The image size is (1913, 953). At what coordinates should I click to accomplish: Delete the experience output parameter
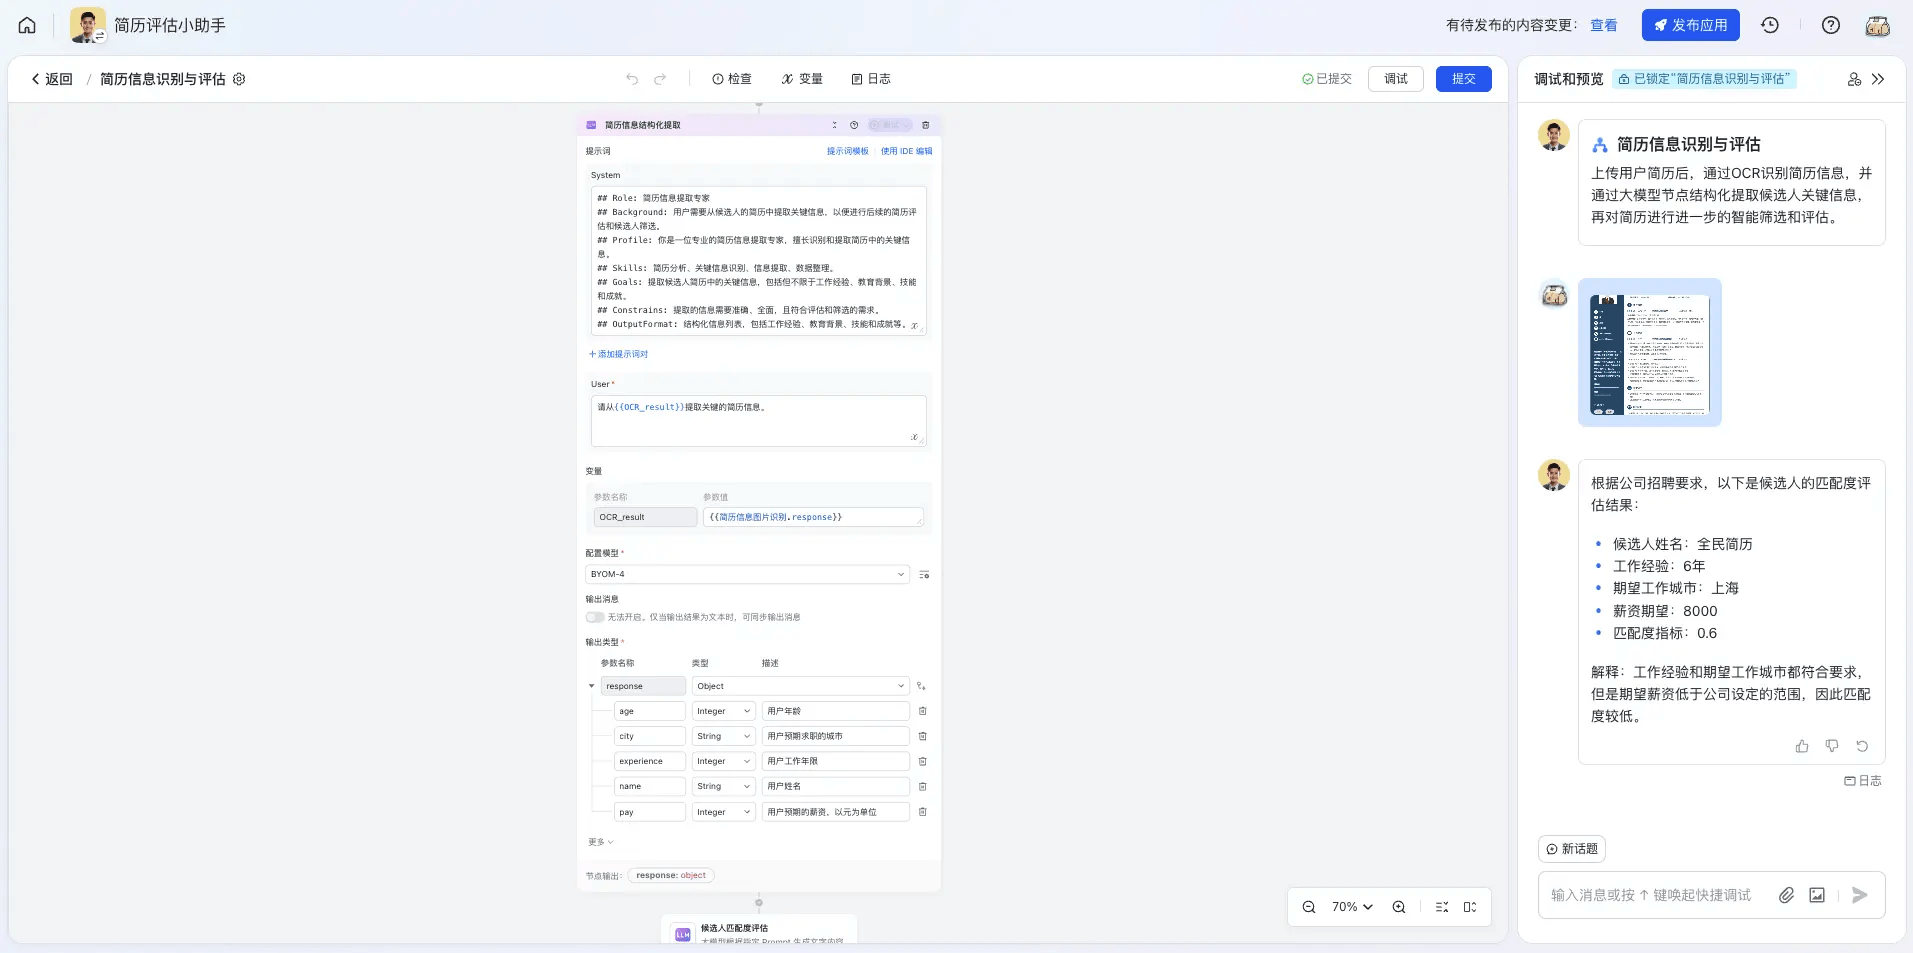point(923,761)
